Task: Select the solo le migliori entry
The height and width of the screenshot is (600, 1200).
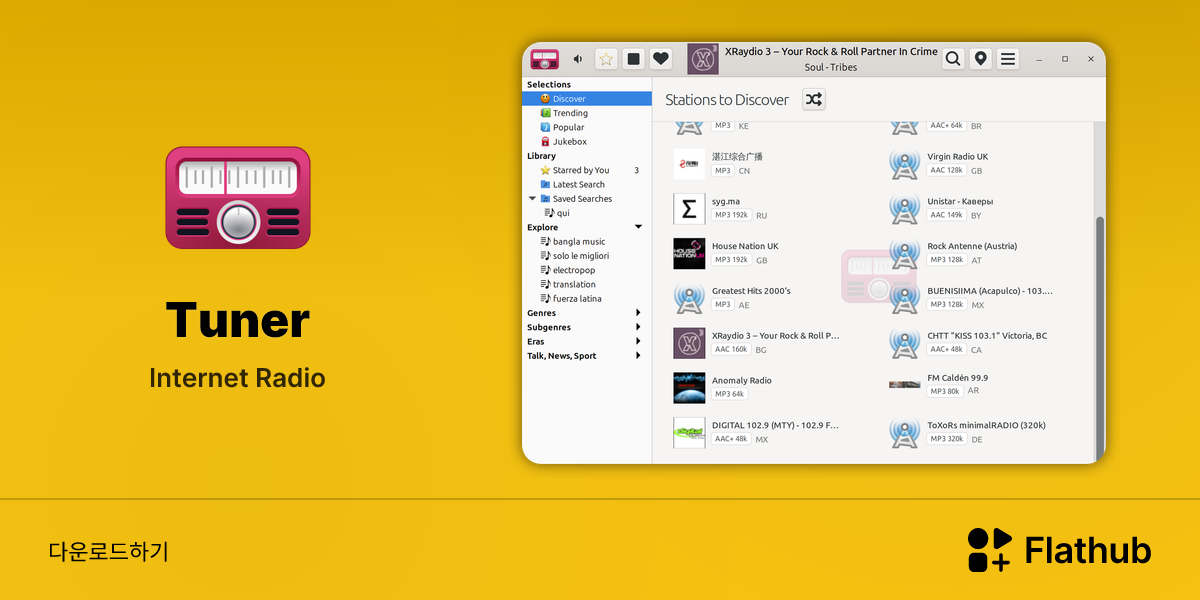Action: click(x=587, y=256)
